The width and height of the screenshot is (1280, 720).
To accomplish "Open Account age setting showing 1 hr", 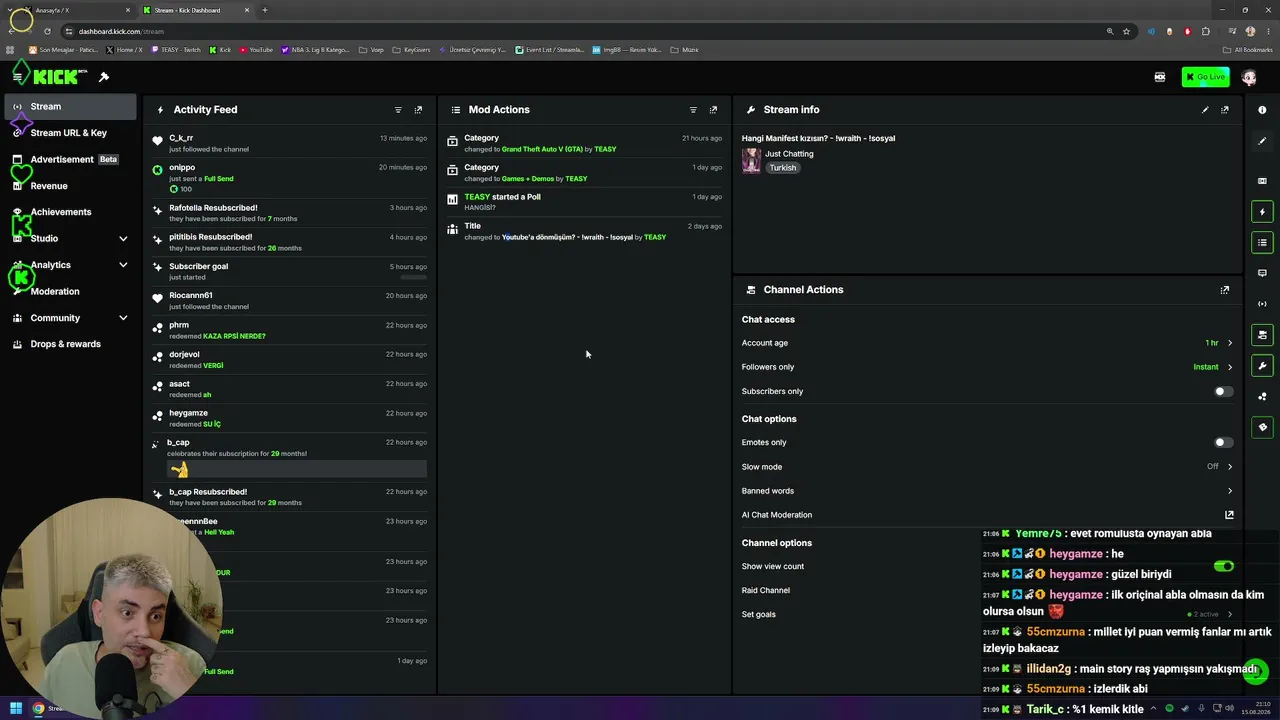I will 987,343.
